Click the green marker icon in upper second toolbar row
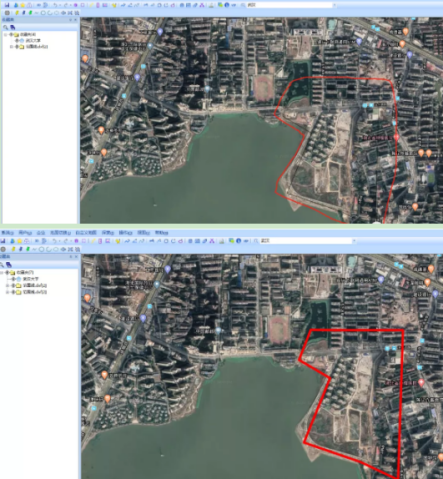The height and width of the screenshot is (479, 443). [30, 13]
